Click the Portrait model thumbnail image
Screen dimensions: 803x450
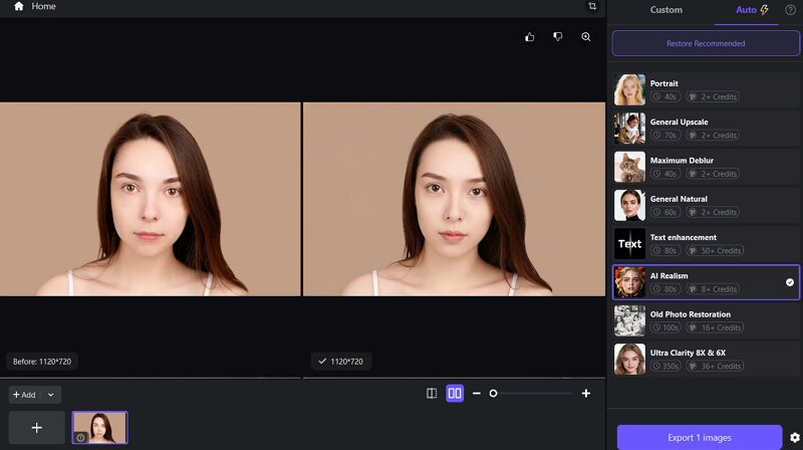(x=629, y=90)
